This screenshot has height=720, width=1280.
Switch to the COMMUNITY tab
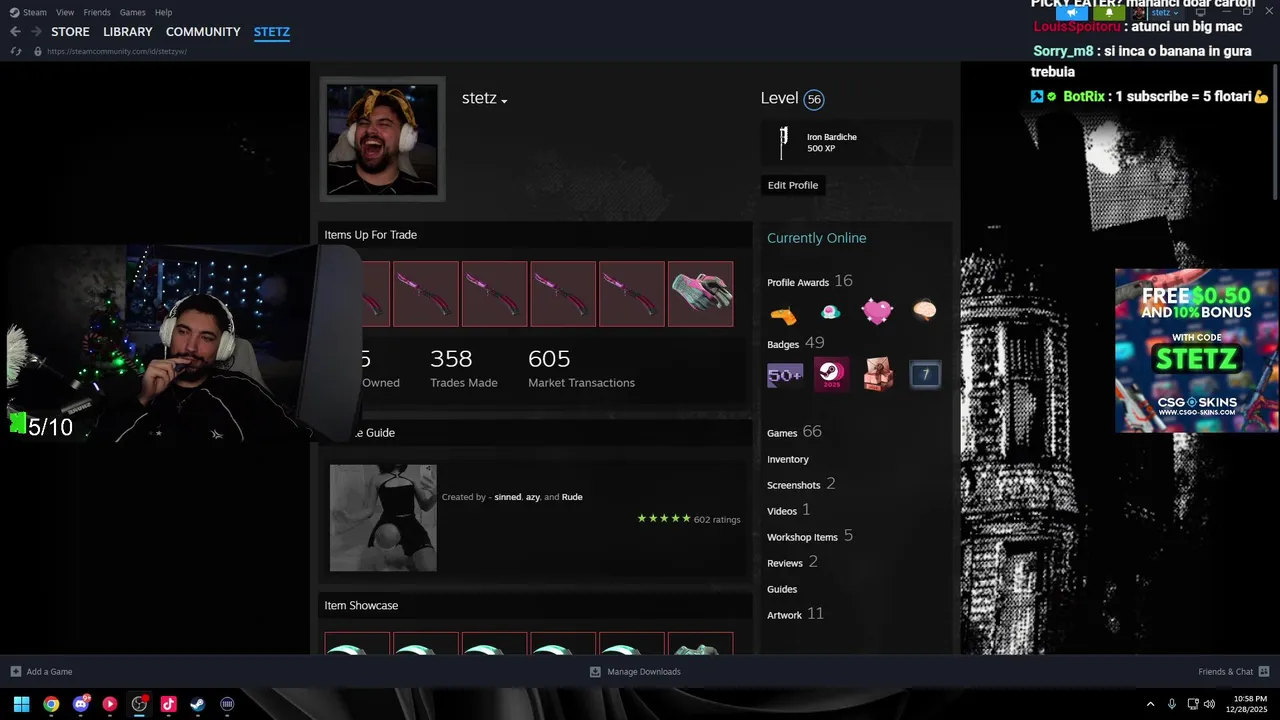click(203, 32)
